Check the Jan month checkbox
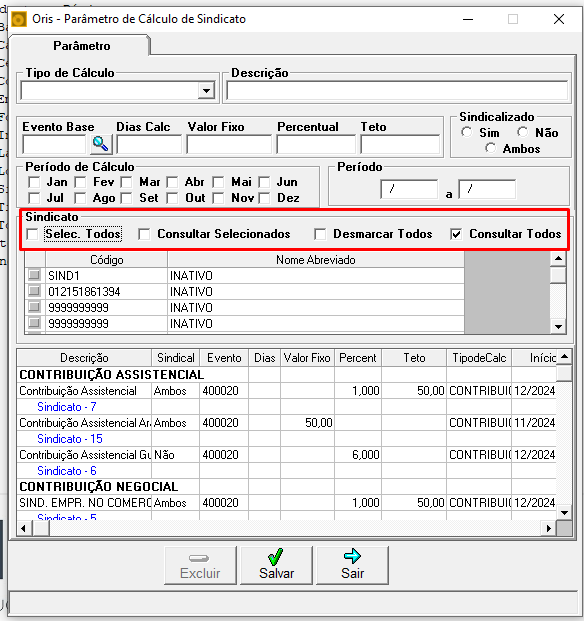 [x=34, y=182]
